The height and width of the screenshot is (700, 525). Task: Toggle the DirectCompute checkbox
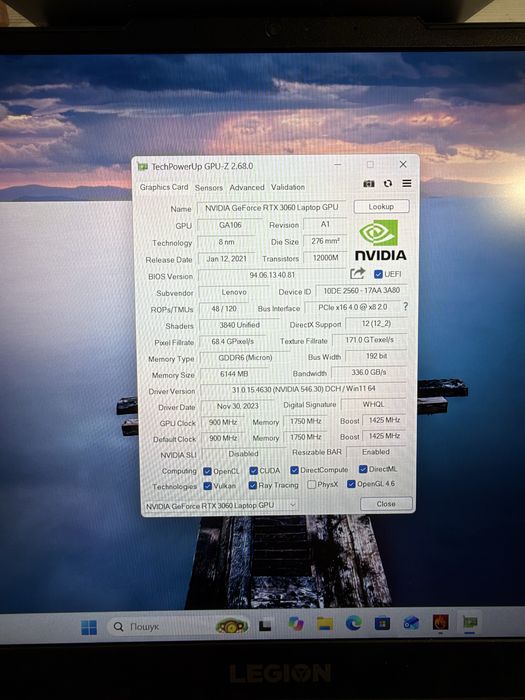[x=294, y=470]
